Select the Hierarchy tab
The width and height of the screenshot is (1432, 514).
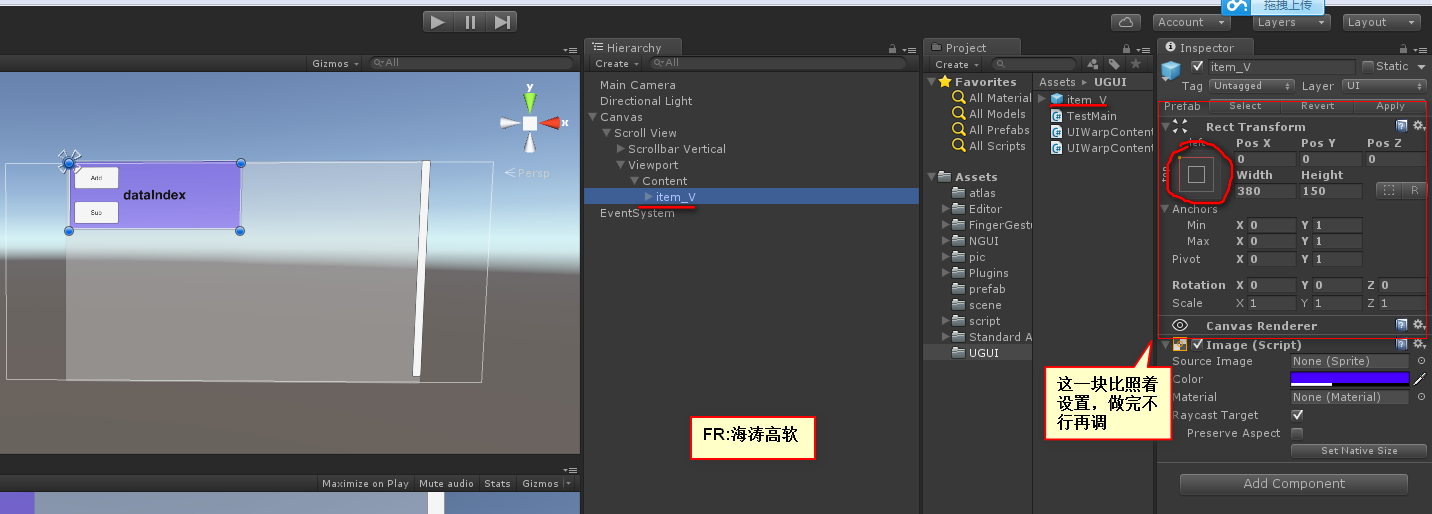pos(632,47)
